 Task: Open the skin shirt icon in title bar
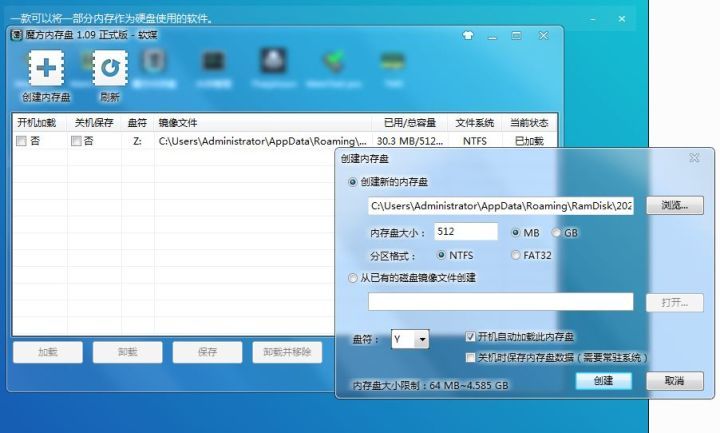tap(468, 35)
